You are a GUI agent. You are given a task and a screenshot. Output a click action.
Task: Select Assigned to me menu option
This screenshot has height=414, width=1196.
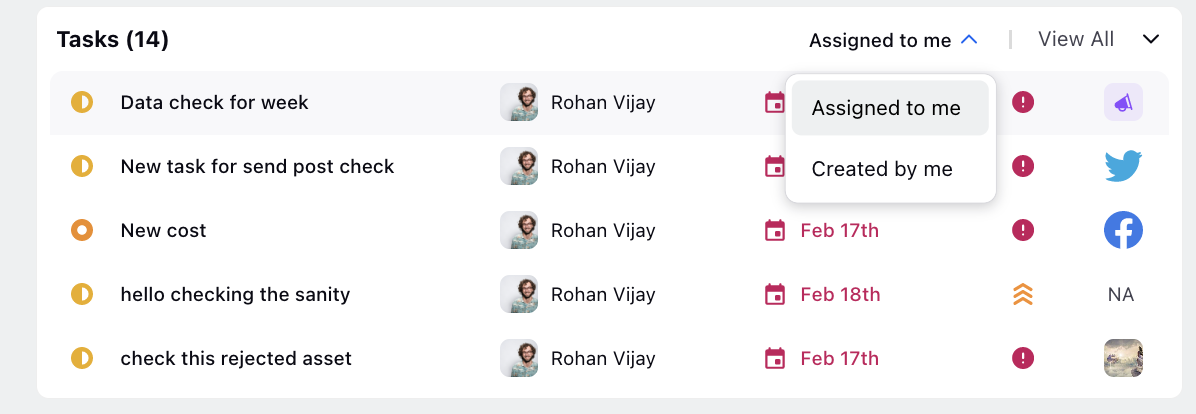click(890, 108)
